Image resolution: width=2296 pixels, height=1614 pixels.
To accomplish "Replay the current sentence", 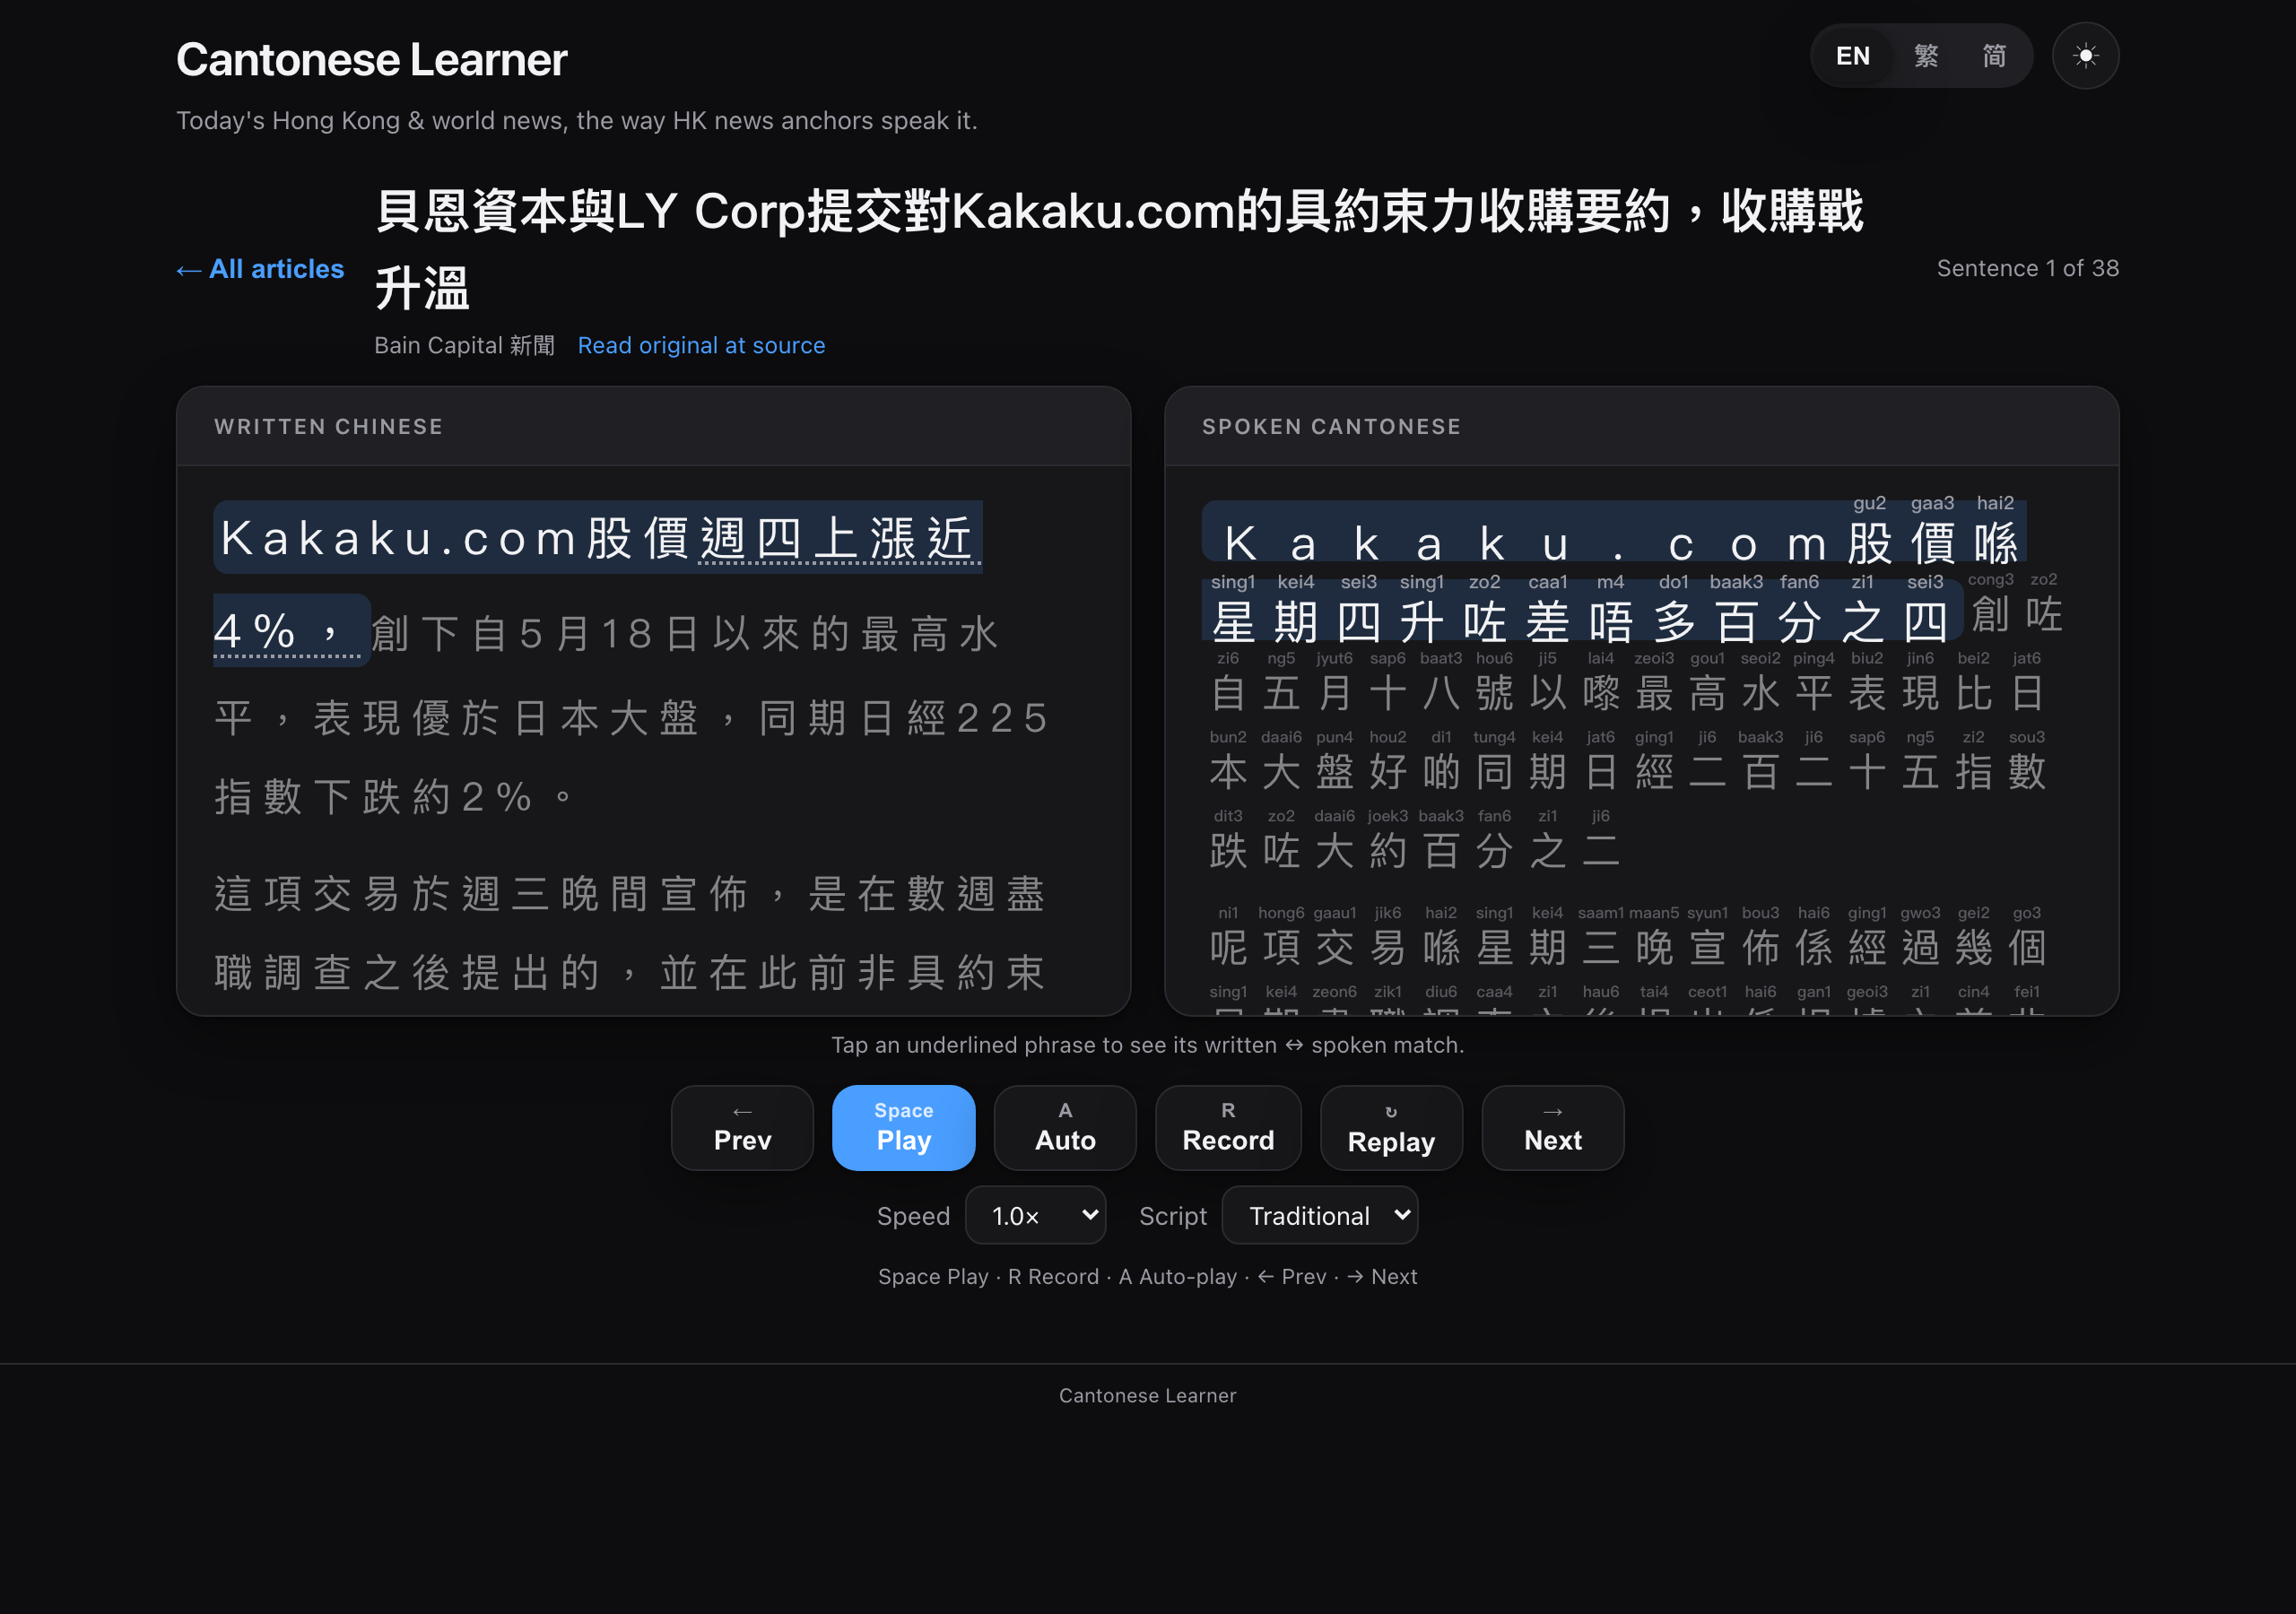I will pyautogui.click(x=1391, y=1128).
